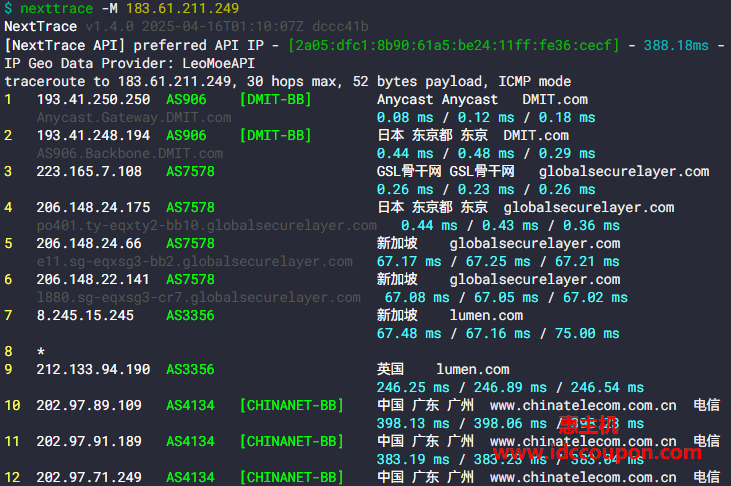Click hostname AS906.Backbone.DMIT.com

130,153
